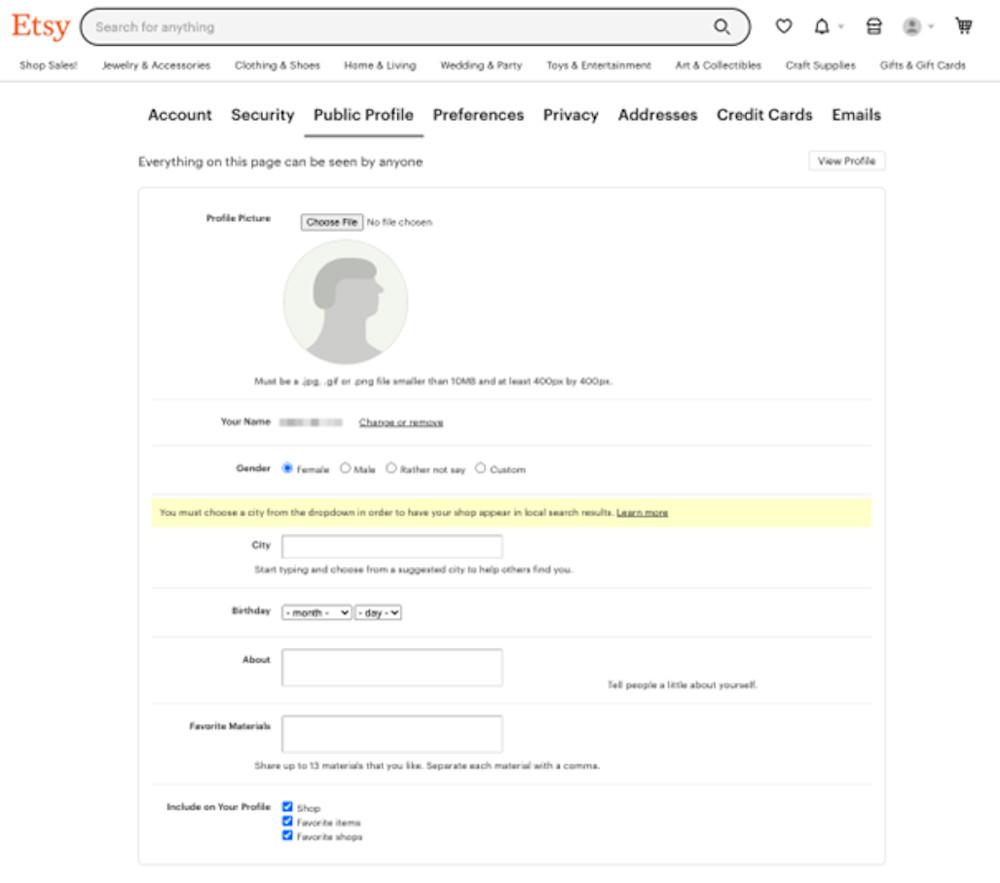Open Favorites heart icon

click(x=784, y=27)
